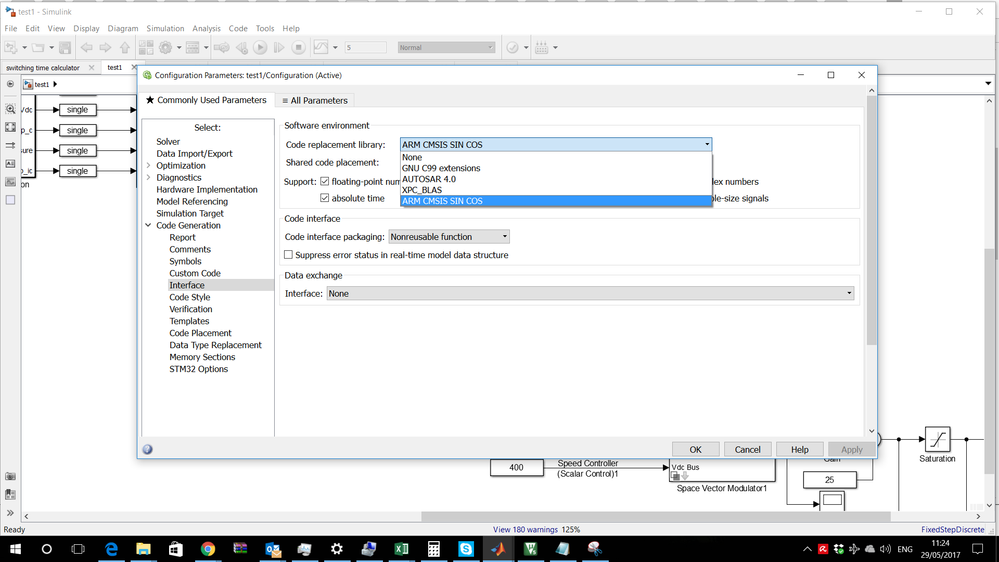This screenshot has height=562, width=999.
Task: Click the Area box palette icon
Action: 10,199
